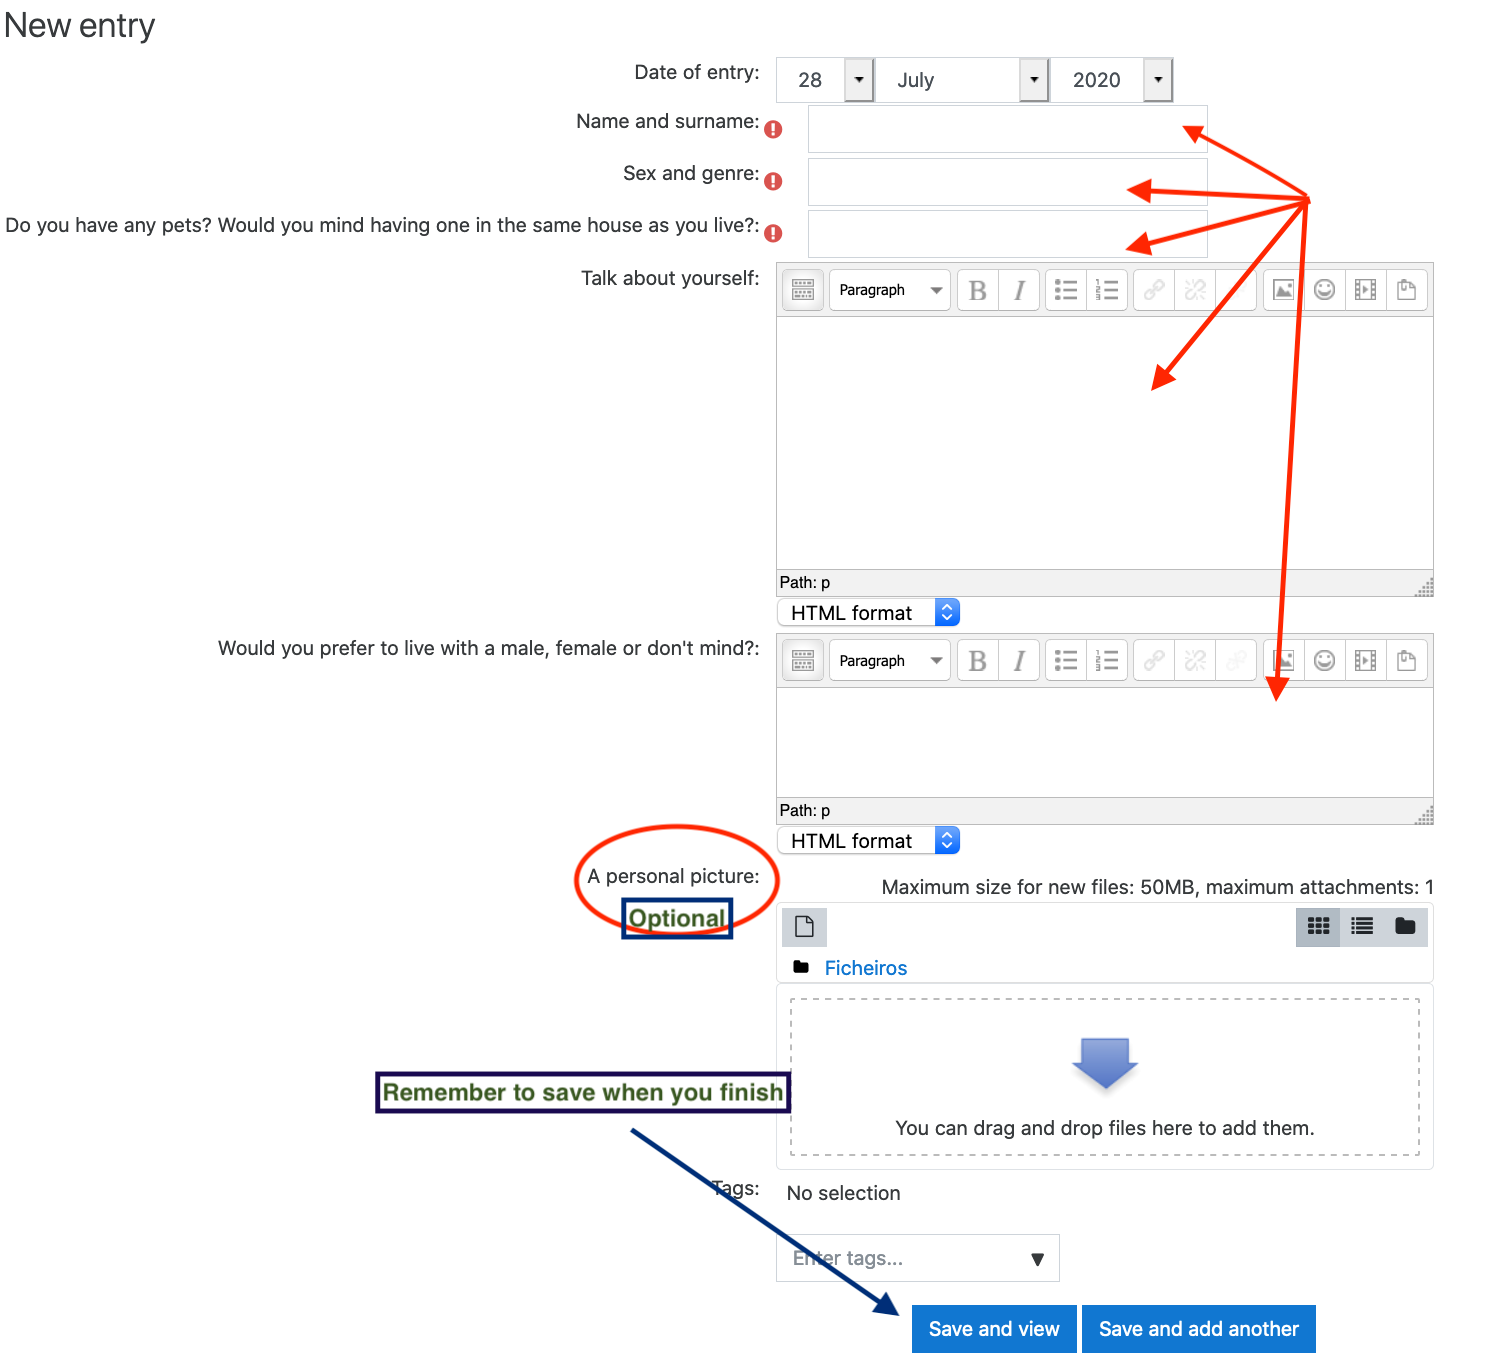Screen dimensions: 1498x1372
Task: Switch file manager to list details view
Action: tap(1362, 926)
